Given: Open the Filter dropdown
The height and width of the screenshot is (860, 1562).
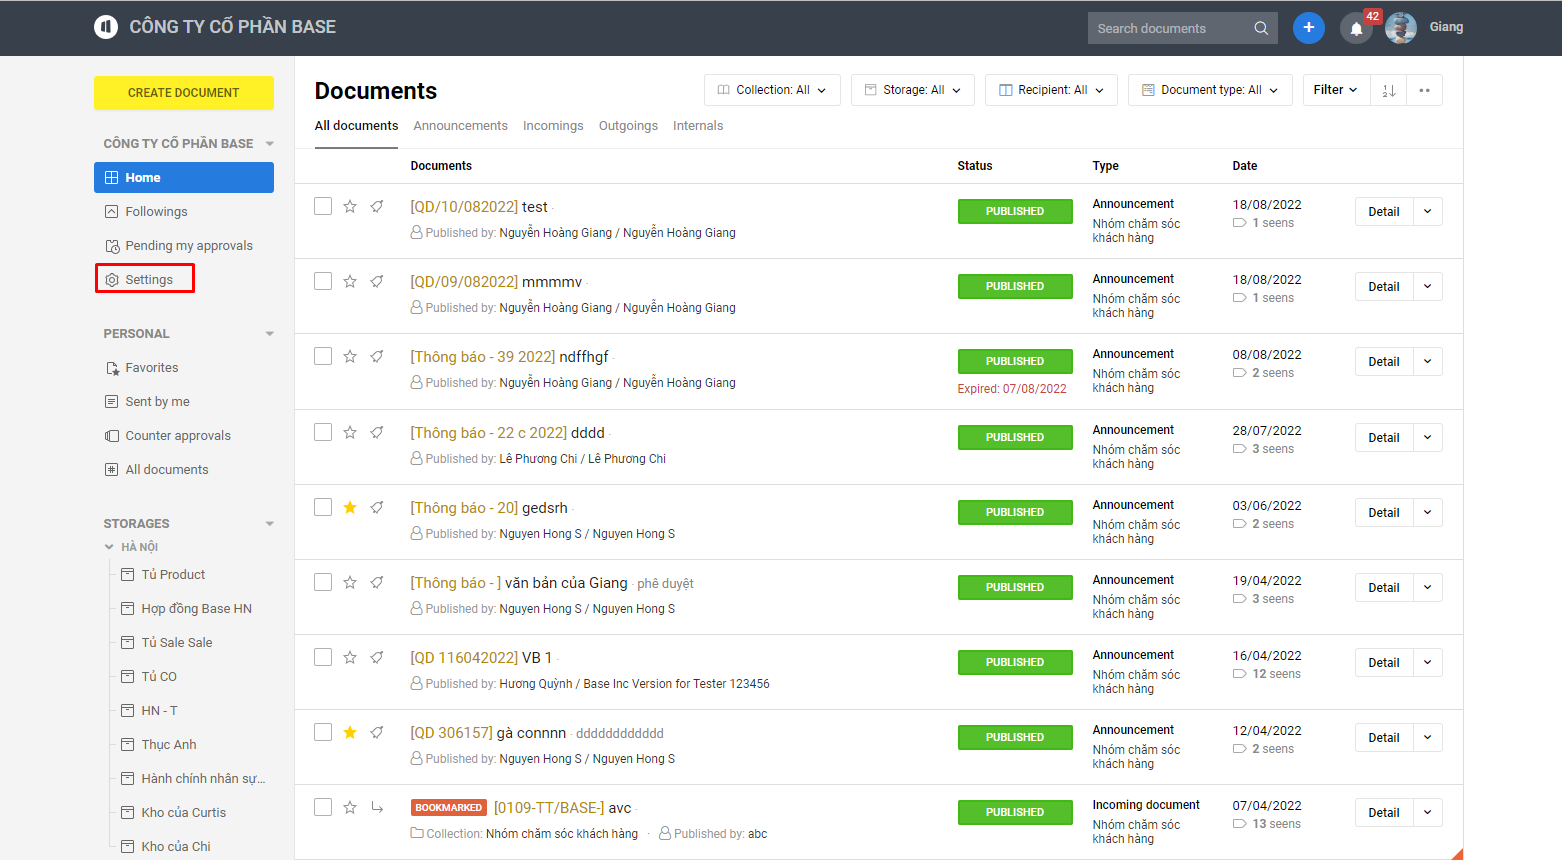Looking at the screenshot, I should [x=1336, y=90].
